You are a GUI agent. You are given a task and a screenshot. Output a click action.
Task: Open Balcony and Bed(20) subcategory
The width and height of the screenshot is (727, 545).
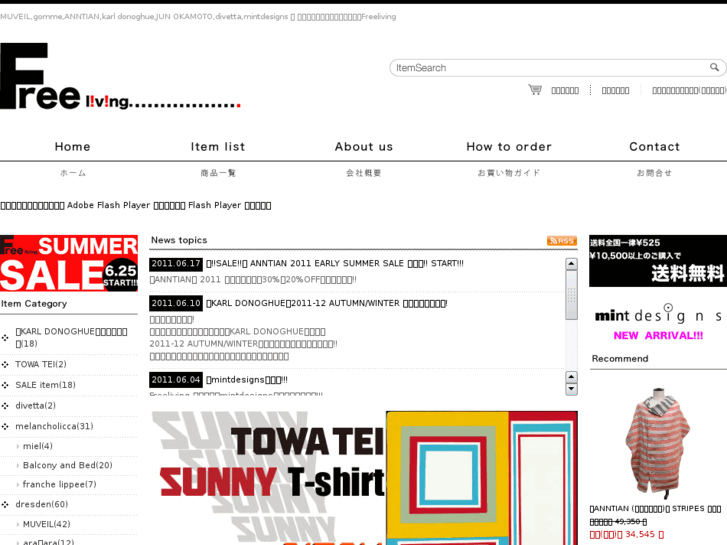click(x=67, y=465)
